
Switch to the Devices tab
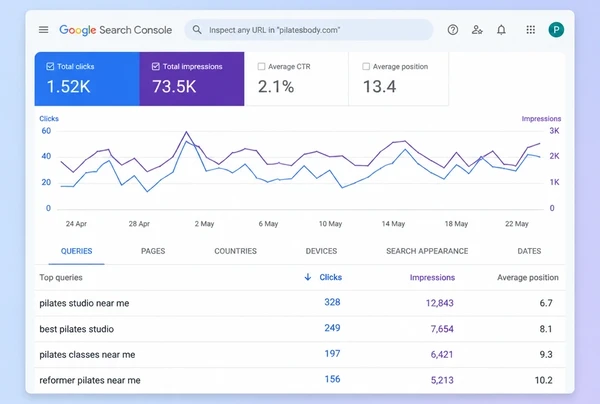(x=321, y=251)
